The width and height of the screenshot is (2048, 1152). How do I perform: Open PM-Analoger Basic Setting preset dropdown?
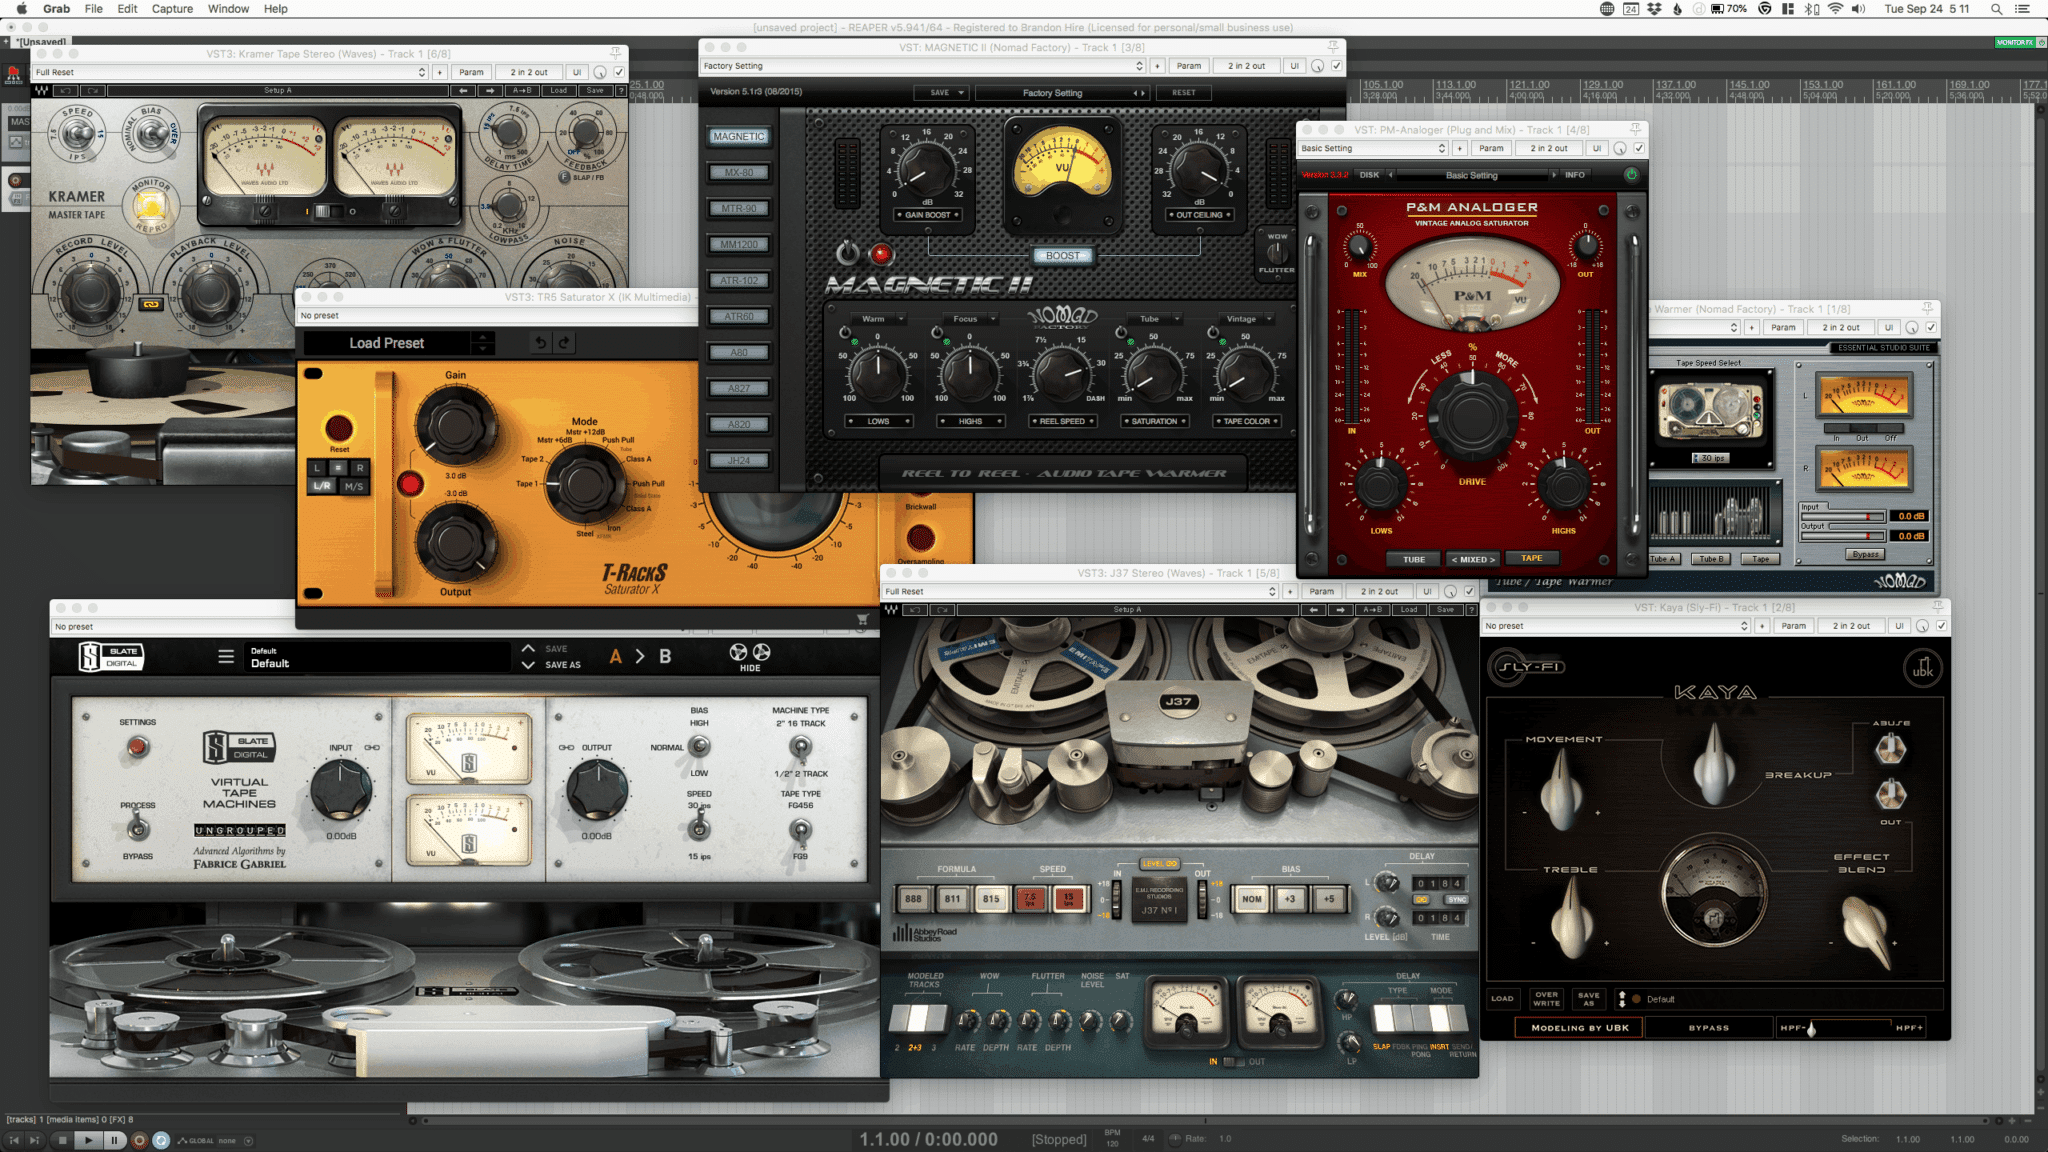click(1373, 148)
